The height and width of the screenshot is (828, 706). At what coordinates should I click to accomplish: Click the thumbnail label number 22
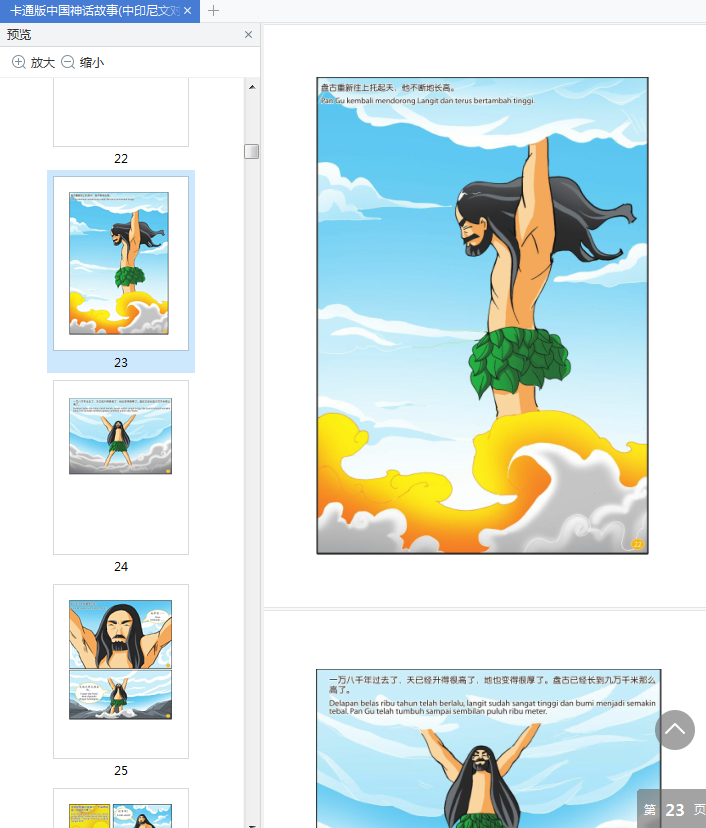(121, 158)
